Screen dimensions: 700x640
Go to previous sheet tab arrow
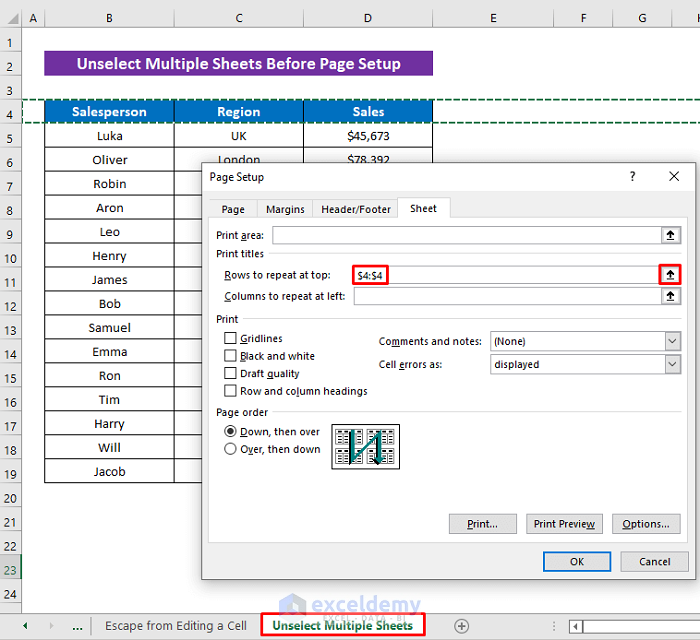(25, 626)
